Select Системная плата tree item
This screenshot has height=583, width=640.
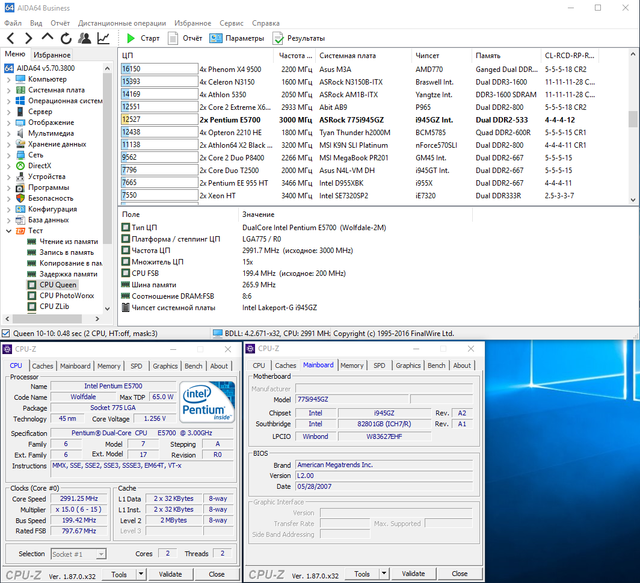coord(56,90)
